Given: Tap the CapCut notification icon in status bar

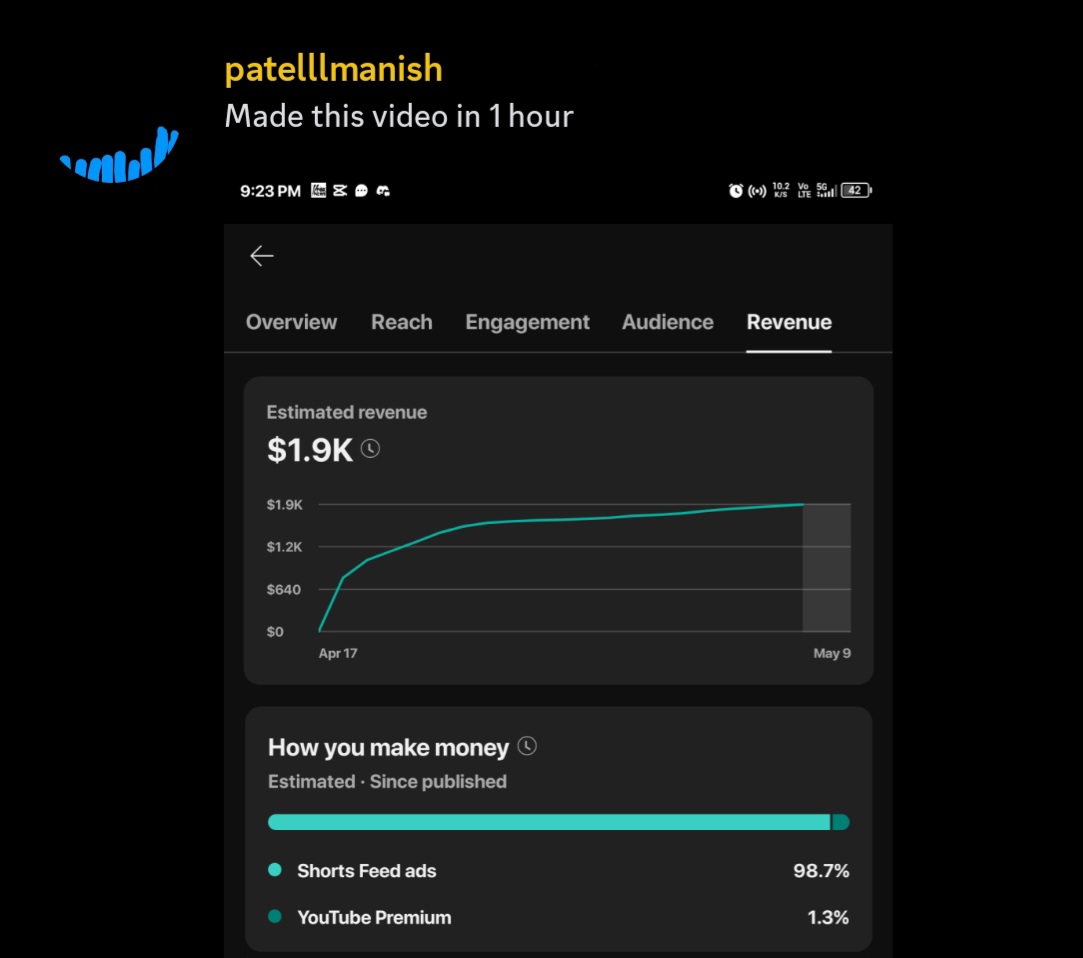Looking at the screenshot, I should click(340, 191).
